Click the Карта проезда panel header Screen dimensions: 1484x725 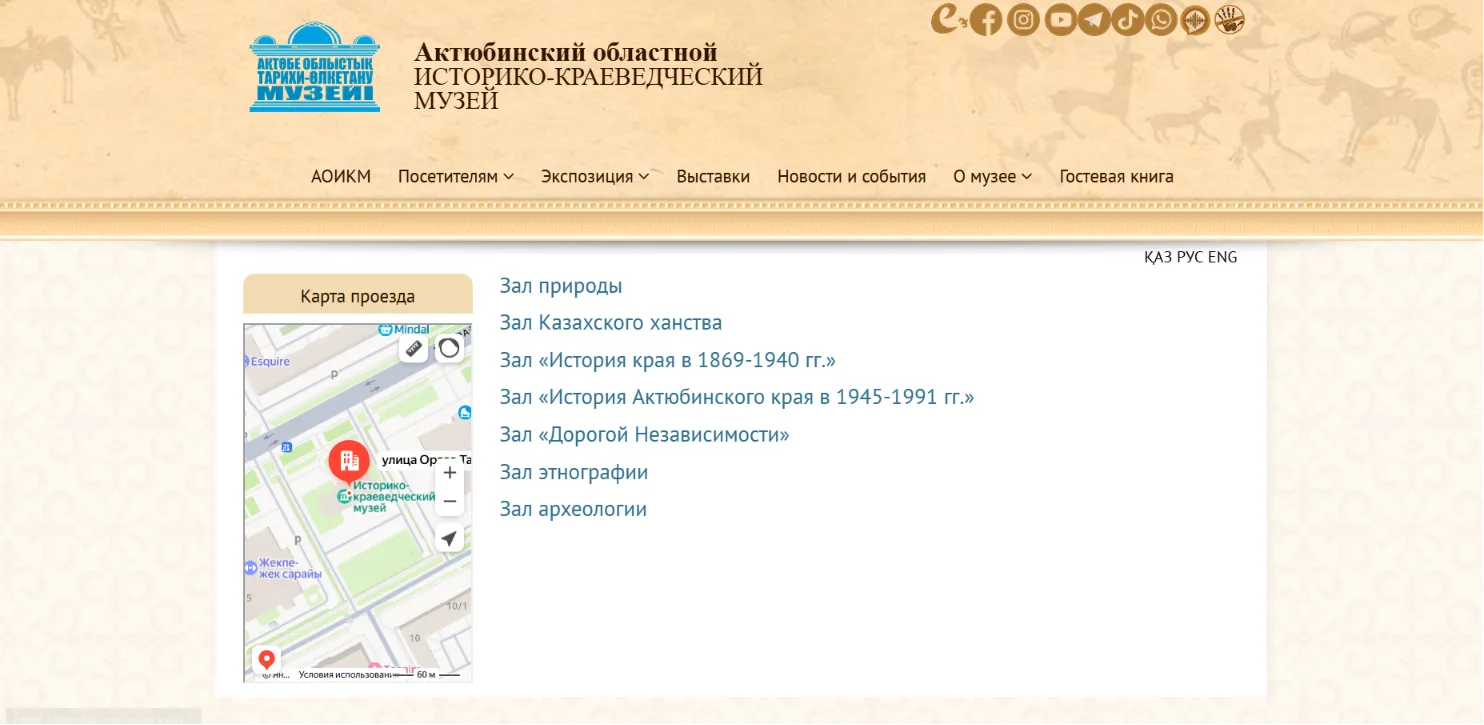358,295
